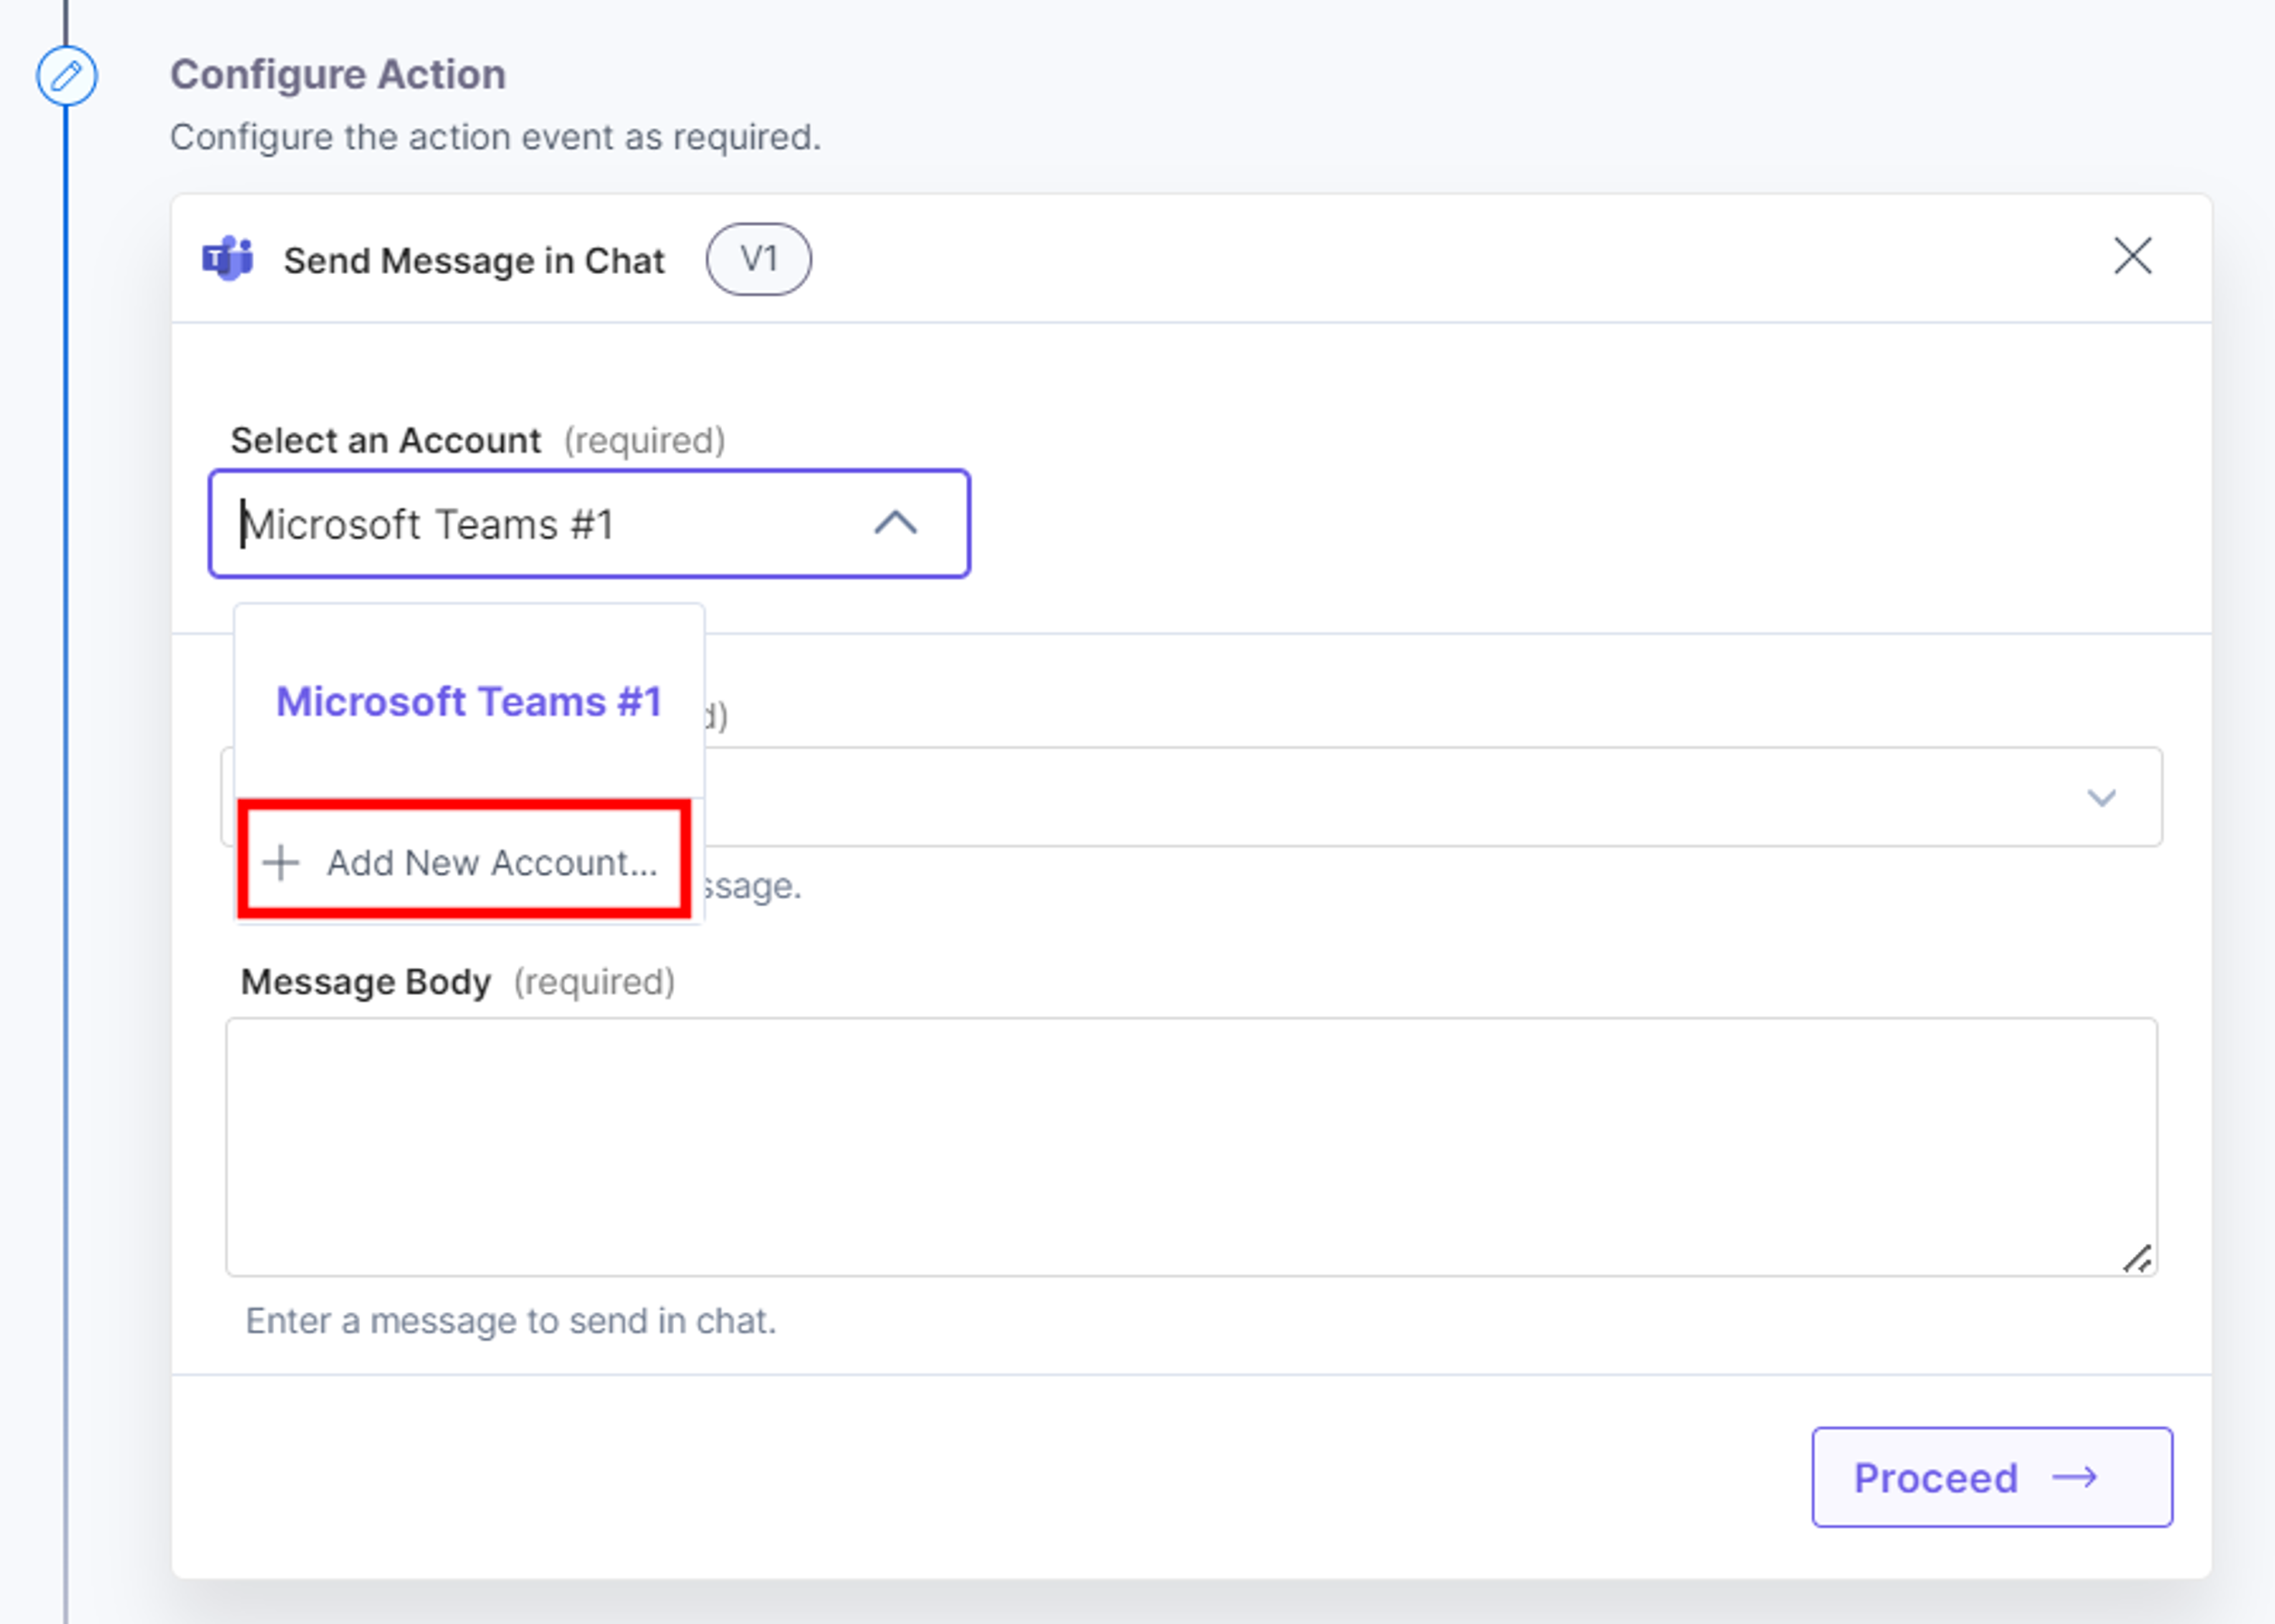Click the Proceed button
Image resolution: width=2275 pixels, height=1624 pixels.
click(x=1992, y=1477)
